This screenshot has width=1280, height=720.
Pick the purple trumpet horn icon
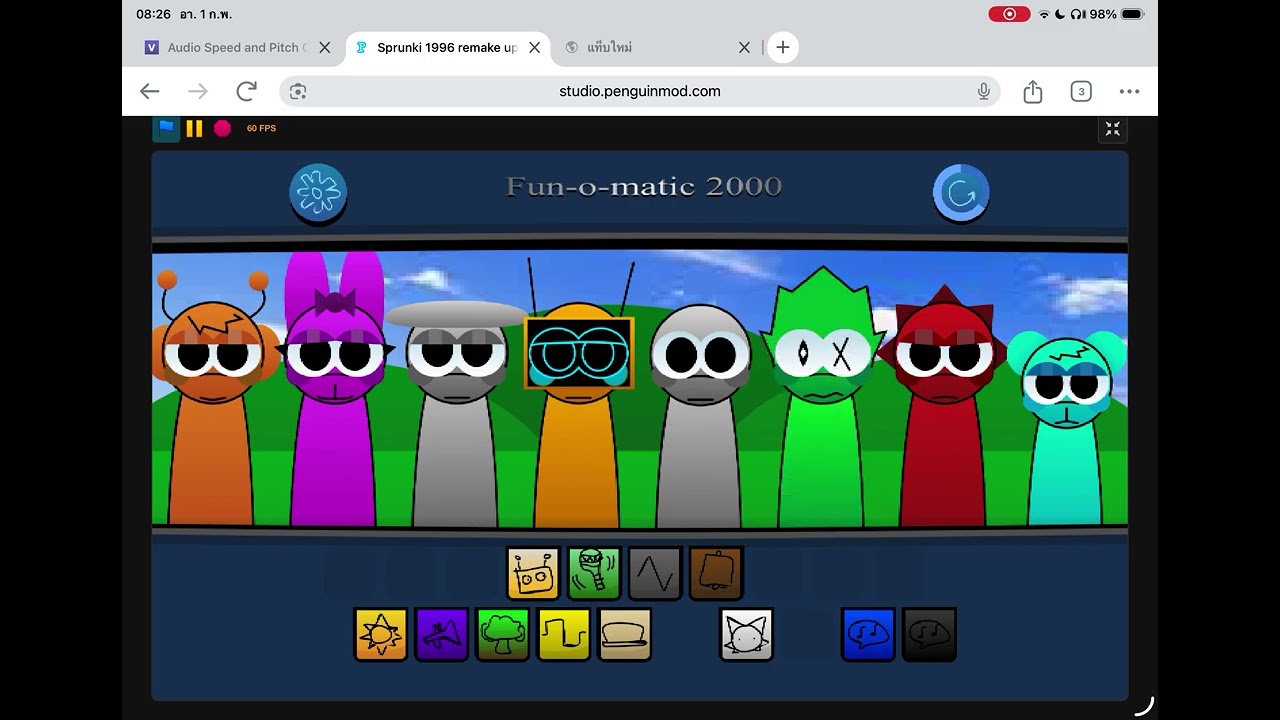442,634
